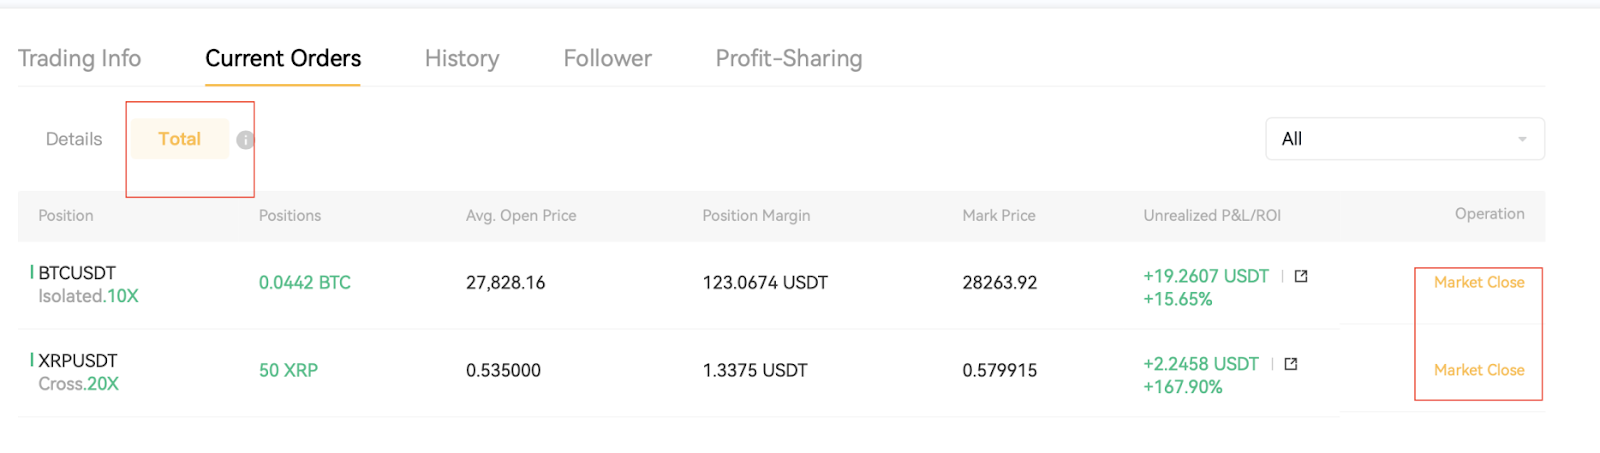This screenshot has height=453, width=1600.
Task: Market Close the BTCUSDT position
Action: click(1479, 282)
